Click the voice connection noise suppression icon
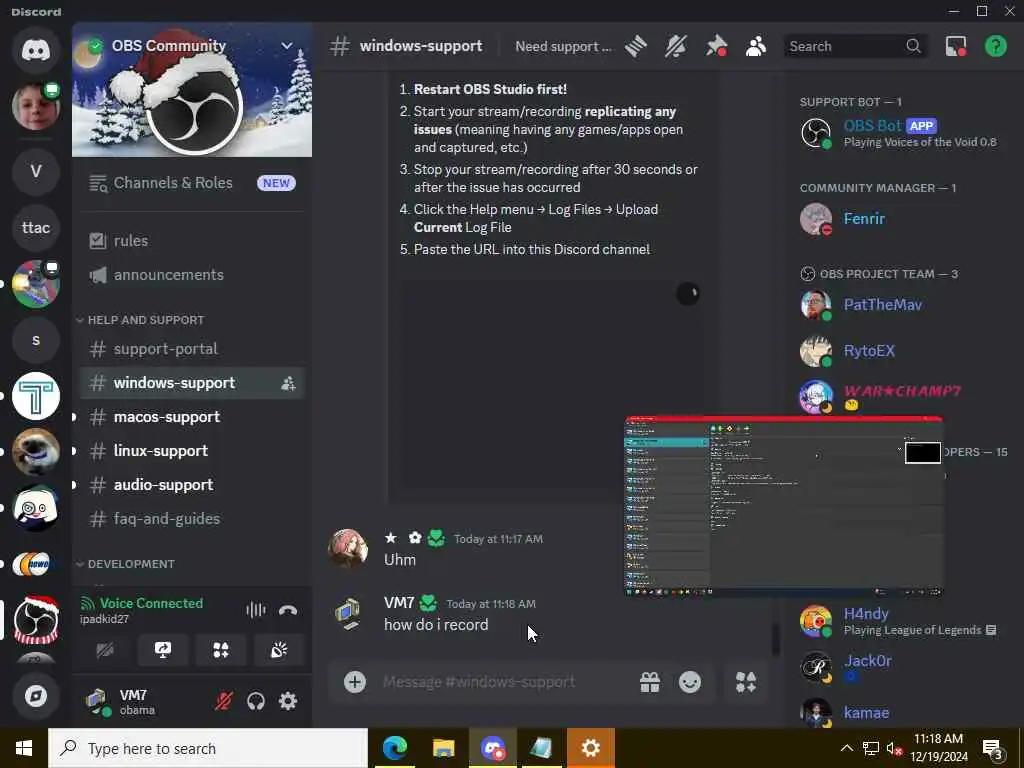The width and height of the screenshot is (1024, 768). click(256, 610)
